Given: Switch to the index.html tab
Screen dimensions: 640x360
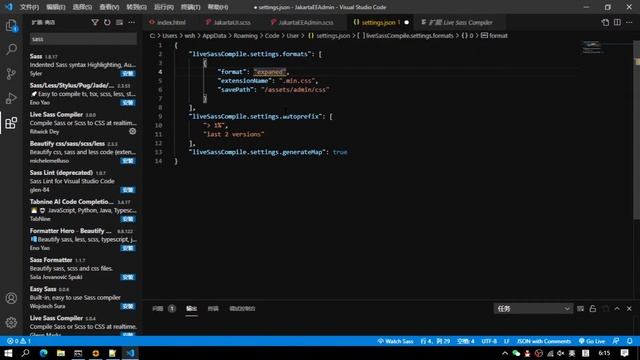Looking at the screenshot, I should tap(171, 22).
